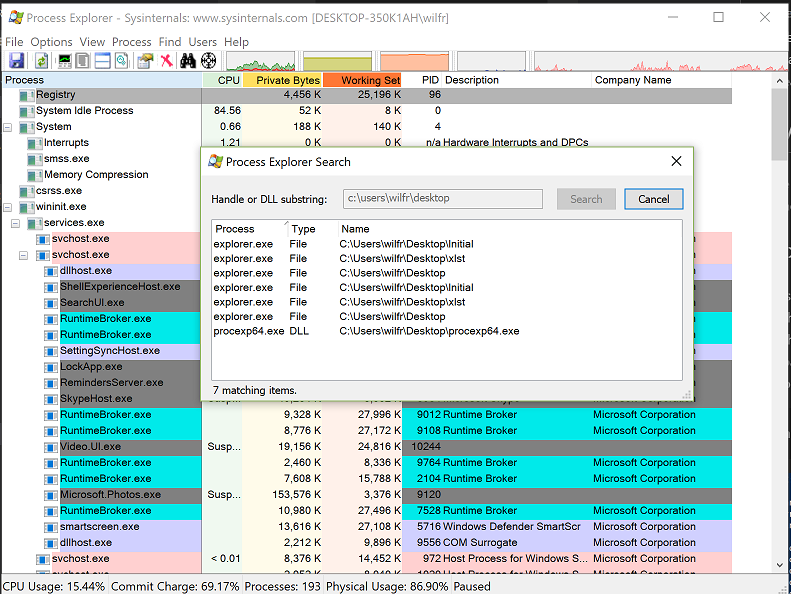The width and height of the screenshot is (791, 594).
Task: Click the icon beside smartscreen.exe
Action: click(50, 527)
